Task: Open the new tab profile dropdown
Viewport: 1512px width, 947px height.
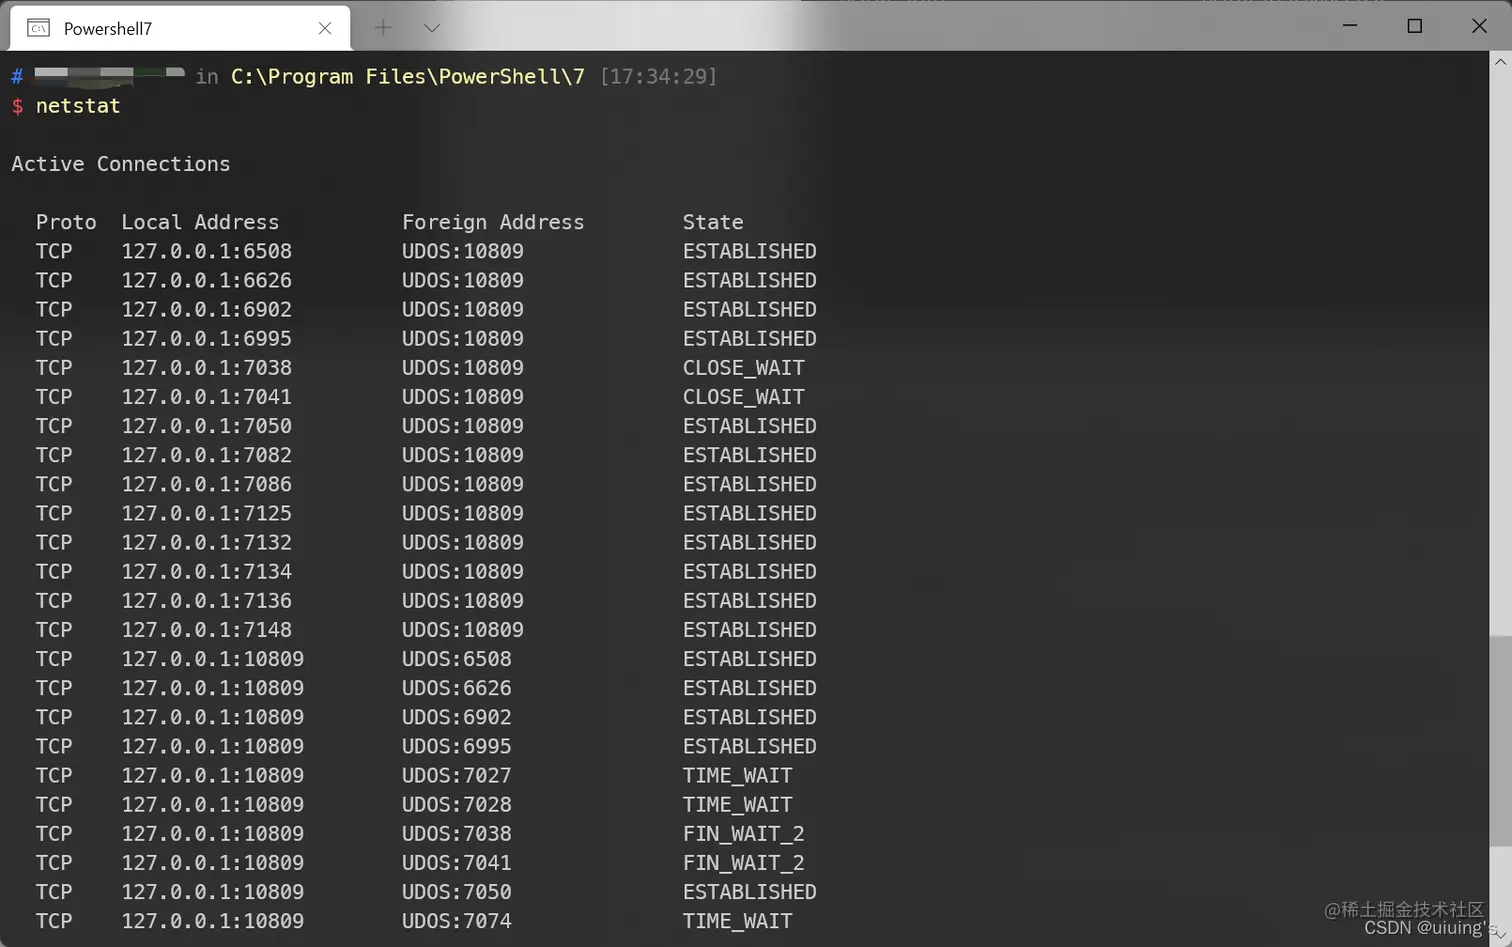Action: click(x=431, y=28)
